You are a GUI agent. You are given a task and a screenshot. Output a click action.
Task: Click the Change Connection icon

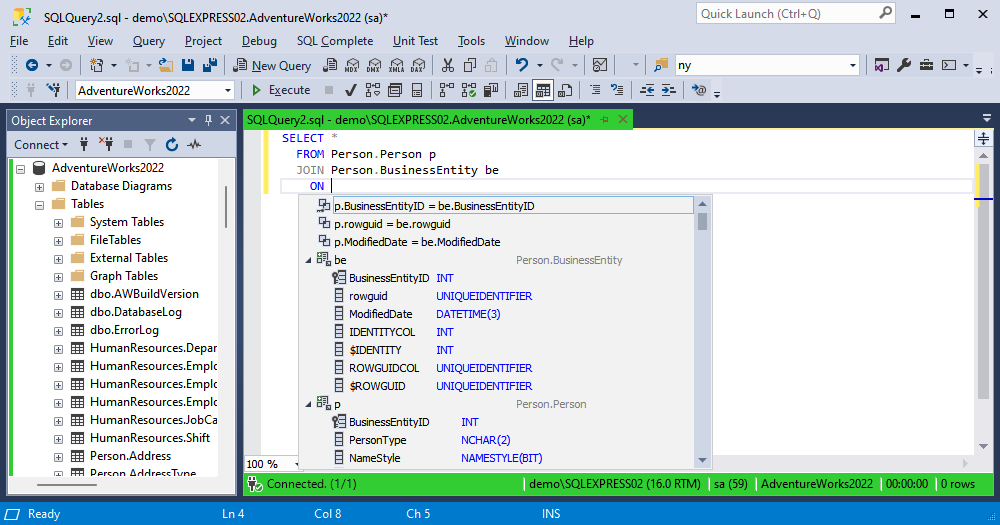pos(54,90)
